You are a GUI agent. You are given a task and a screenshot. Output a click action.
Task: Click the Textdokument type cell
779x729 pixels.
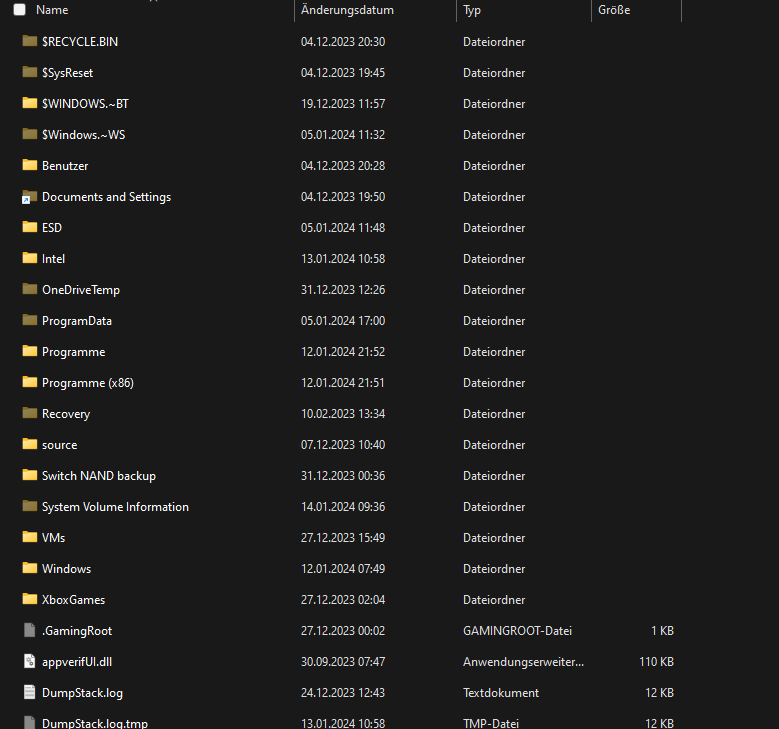point(501,693)
